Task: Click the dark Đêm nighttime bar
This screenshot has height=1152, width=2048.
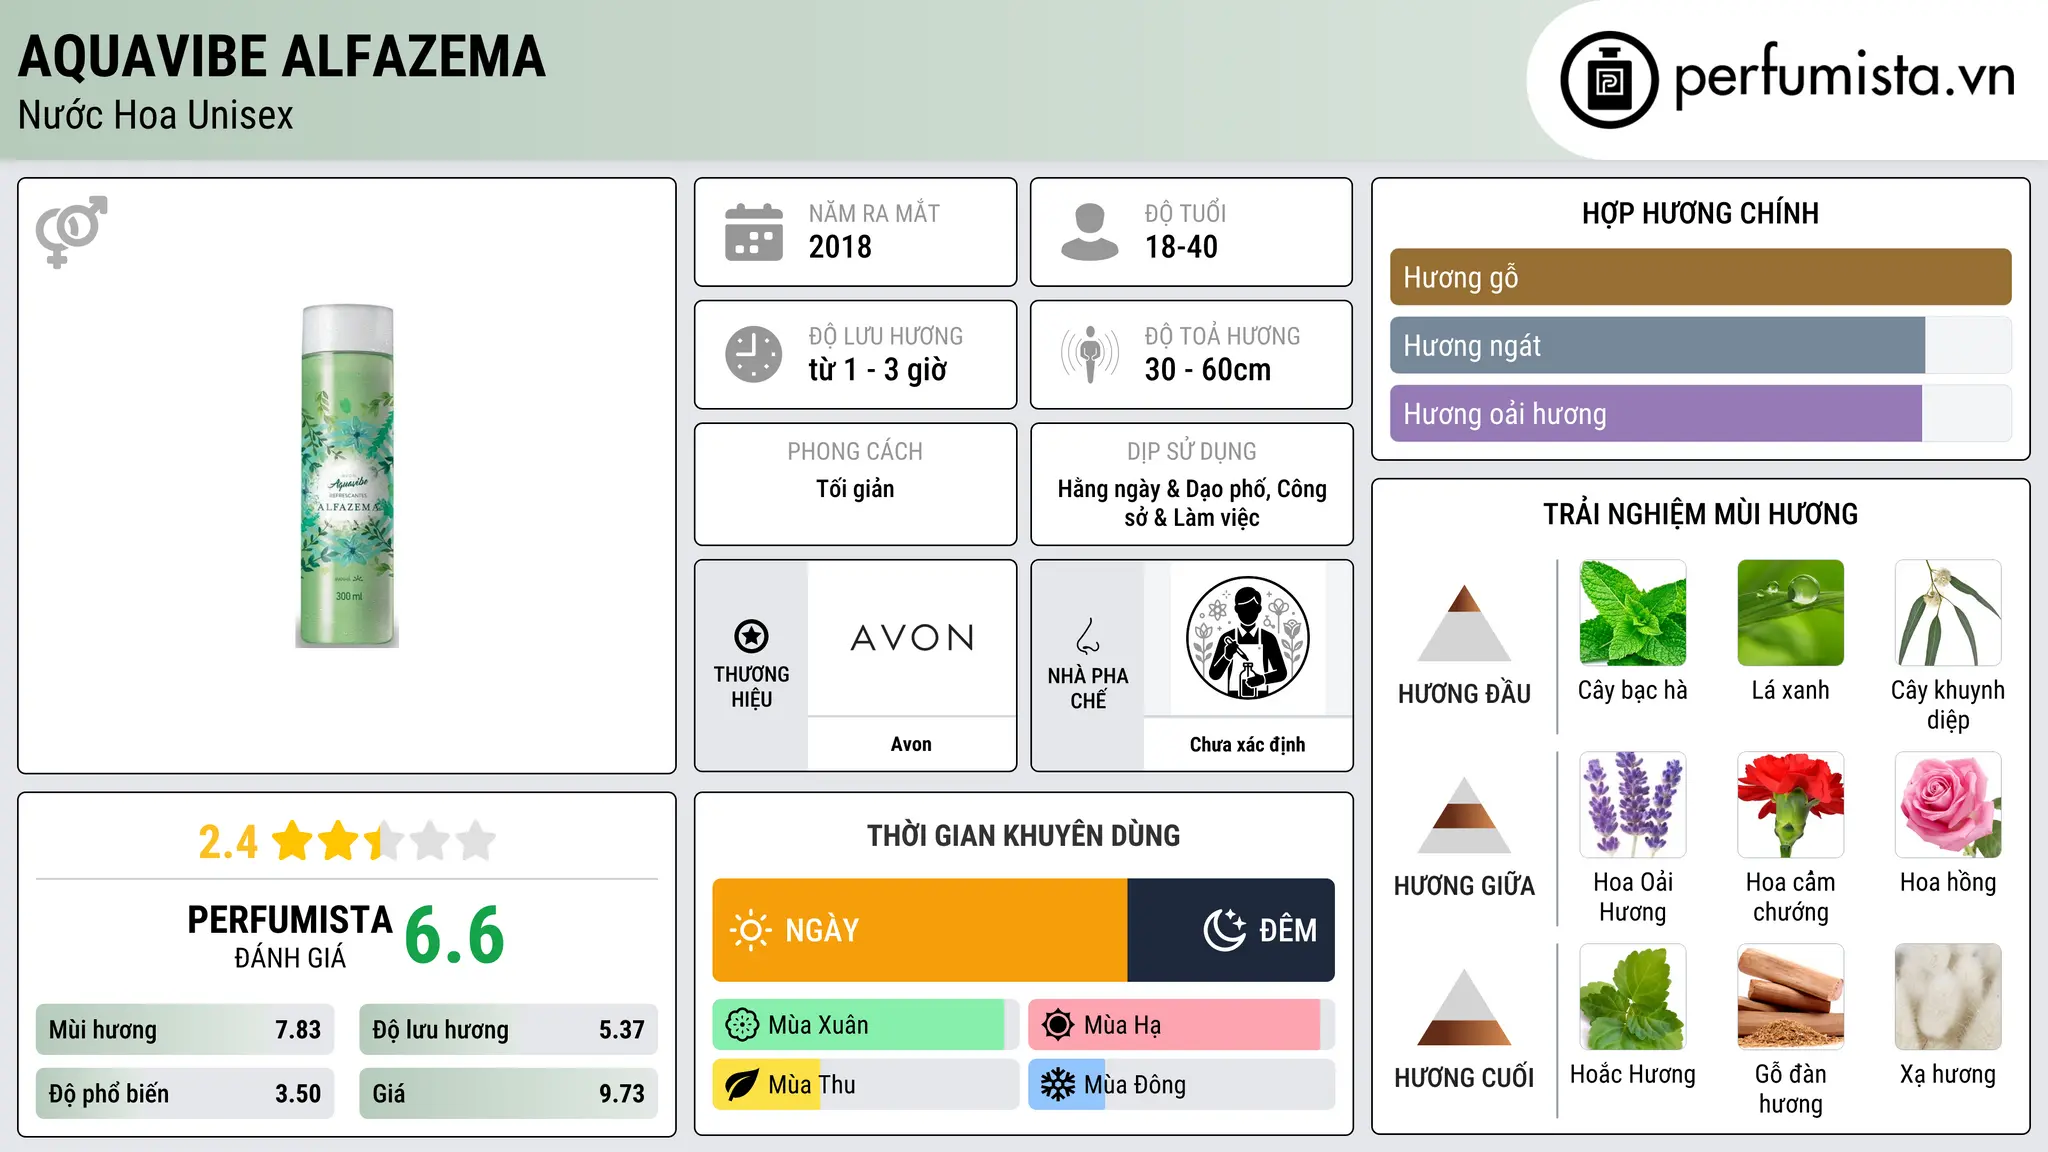Action: pyautogui.click(x=1231, y=930)
